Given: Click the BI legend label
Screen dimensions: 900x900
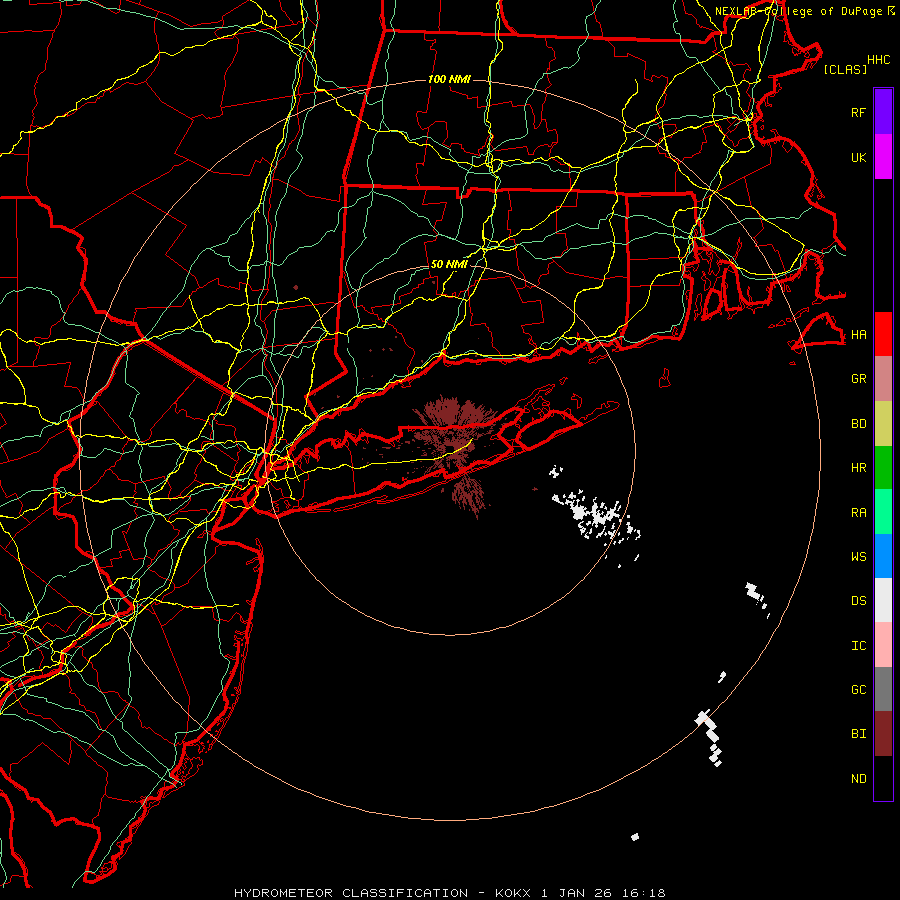Looking at the screenshot, I should tap(858, 734).
